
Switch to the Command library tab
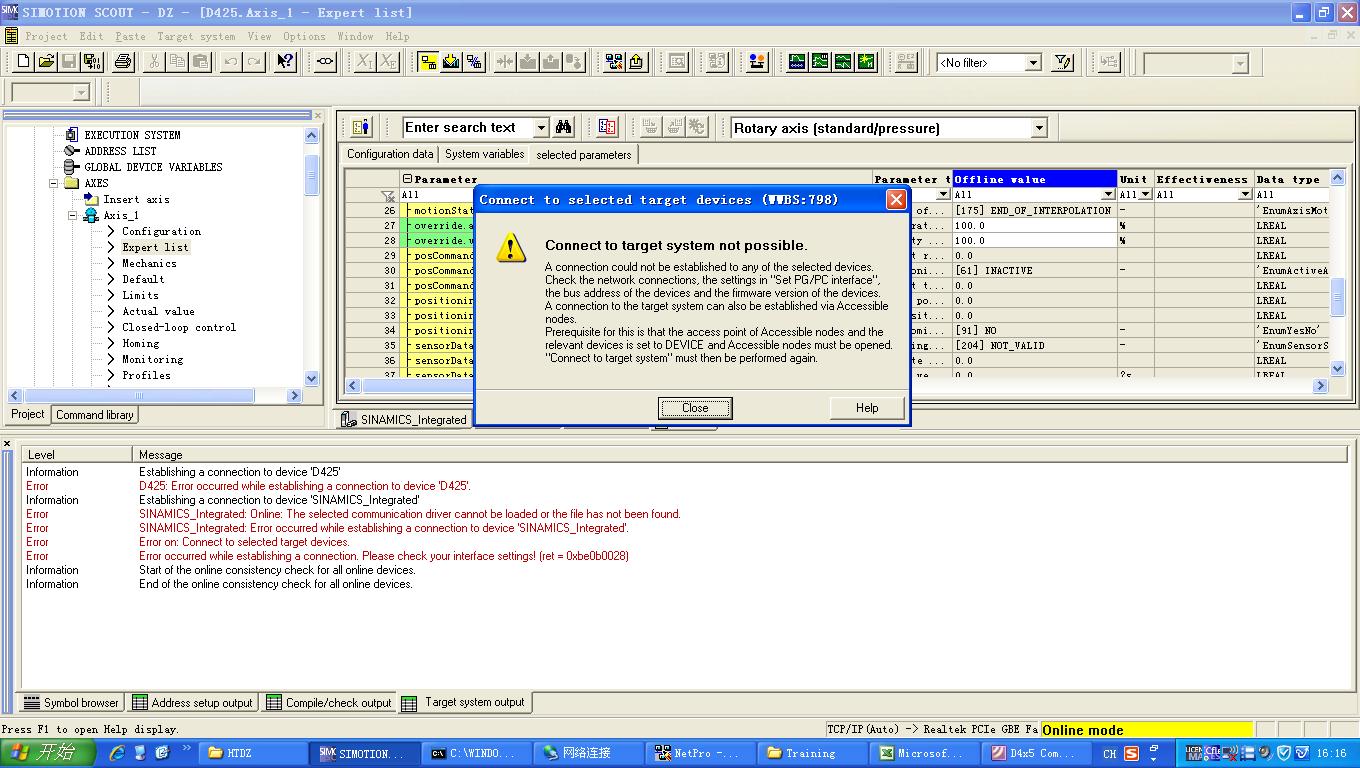click(x=95, y=415)
